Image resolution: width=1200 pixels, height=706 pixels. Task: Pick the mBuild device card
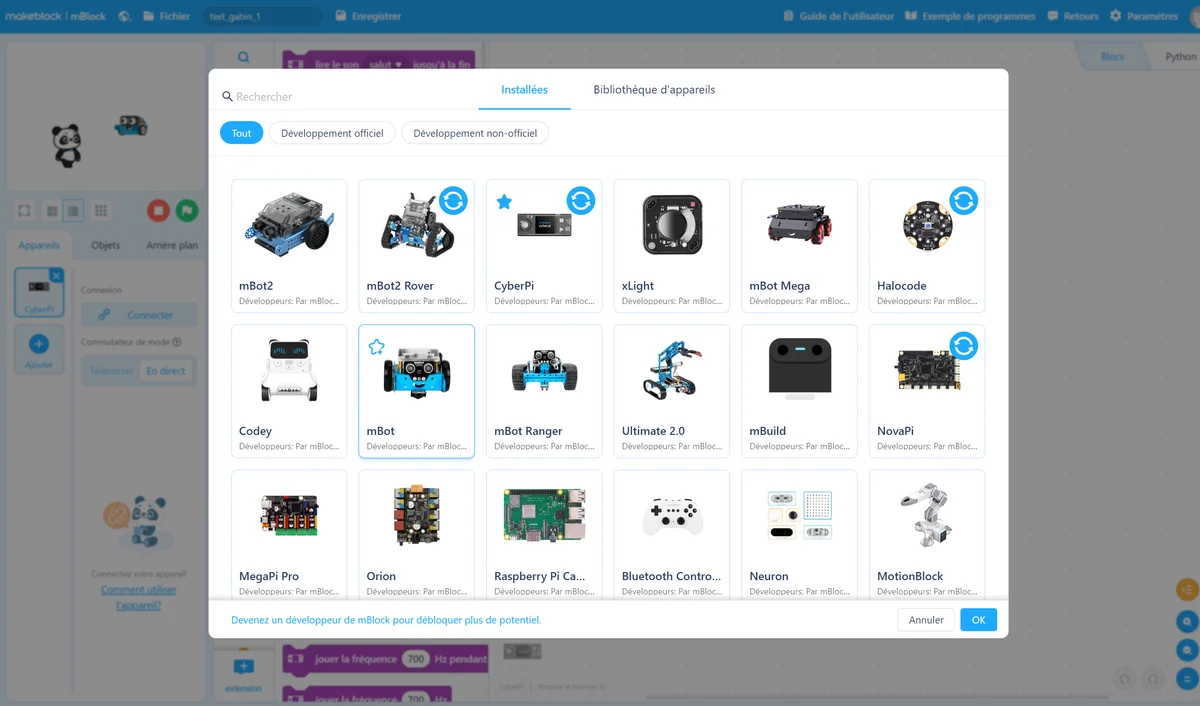click(x=799, y=391)
